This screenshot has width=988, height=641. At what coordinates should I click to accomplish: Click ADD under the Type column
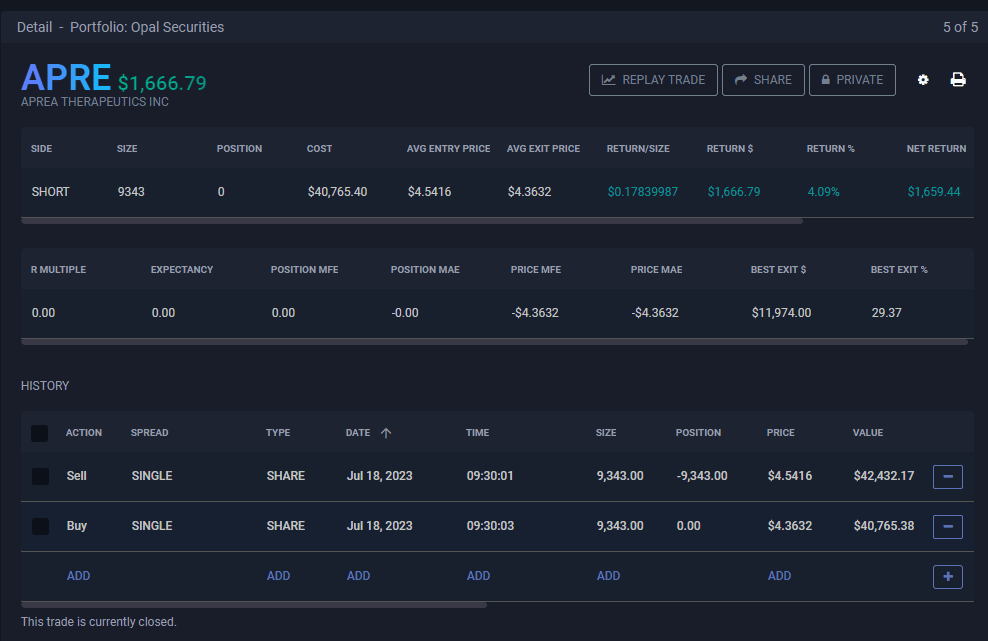tap(278, 576)
